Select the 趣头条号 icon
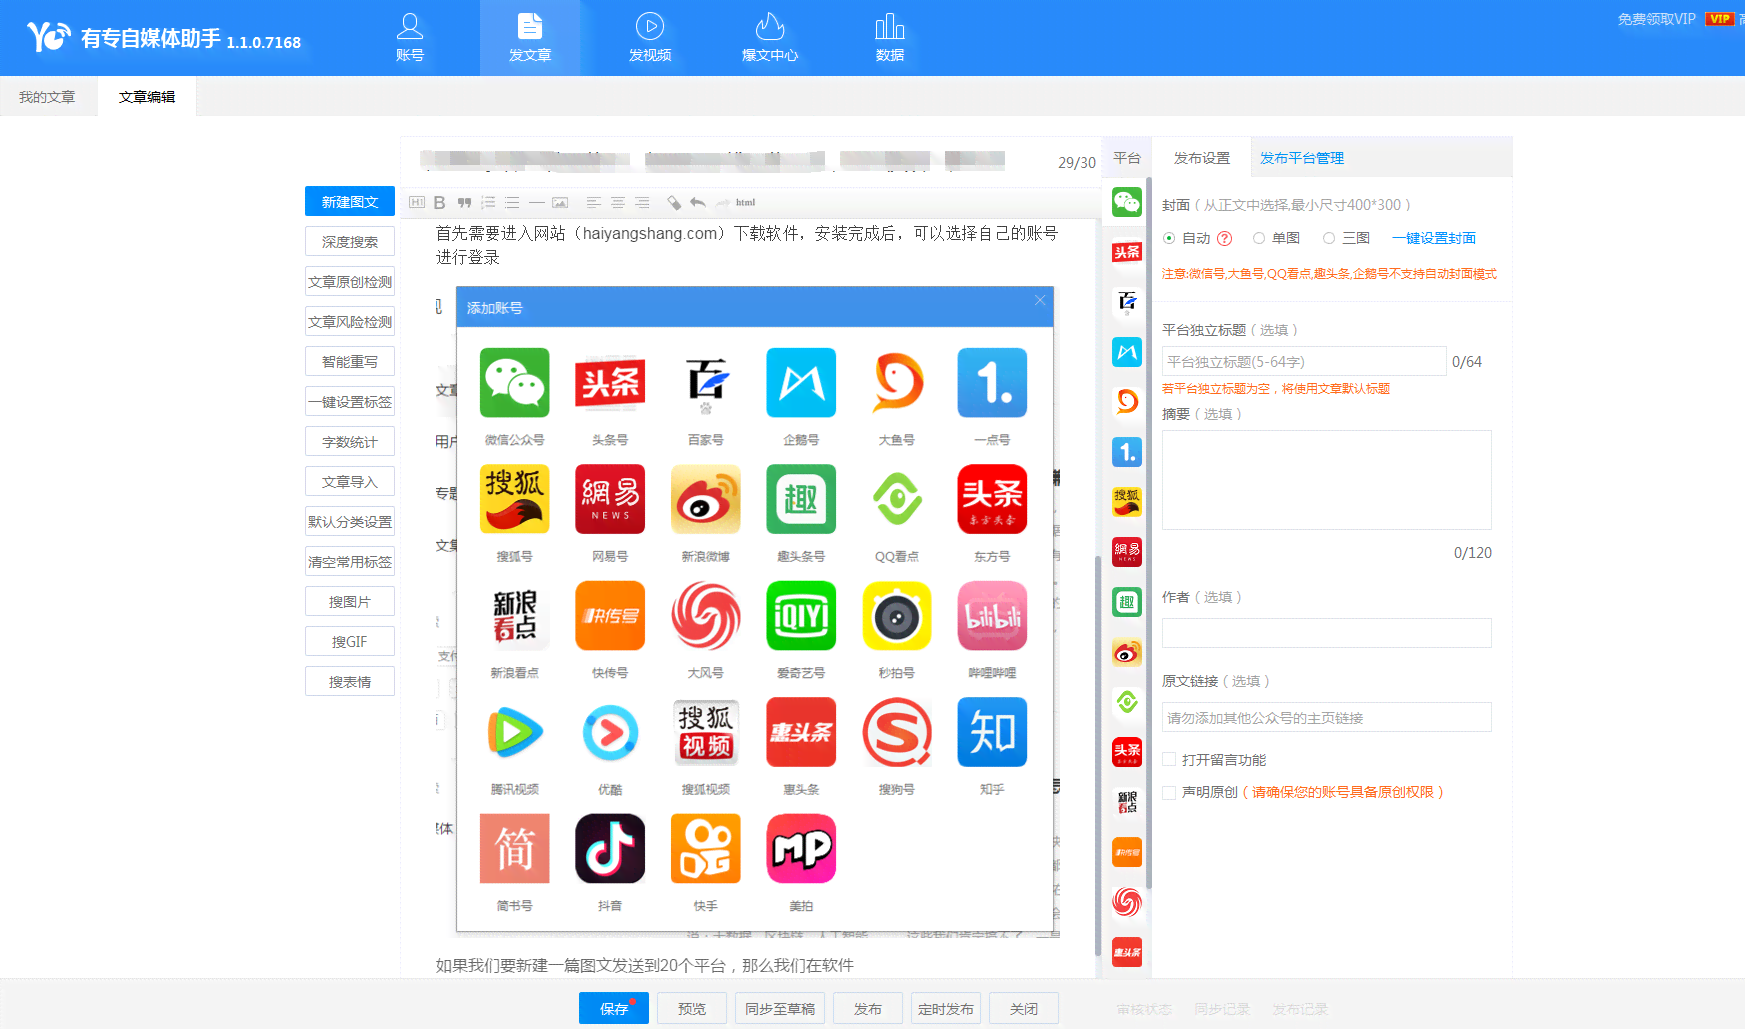This screenshot has height=1029, width=1745. pyautogui.click(x=801, y=499)
